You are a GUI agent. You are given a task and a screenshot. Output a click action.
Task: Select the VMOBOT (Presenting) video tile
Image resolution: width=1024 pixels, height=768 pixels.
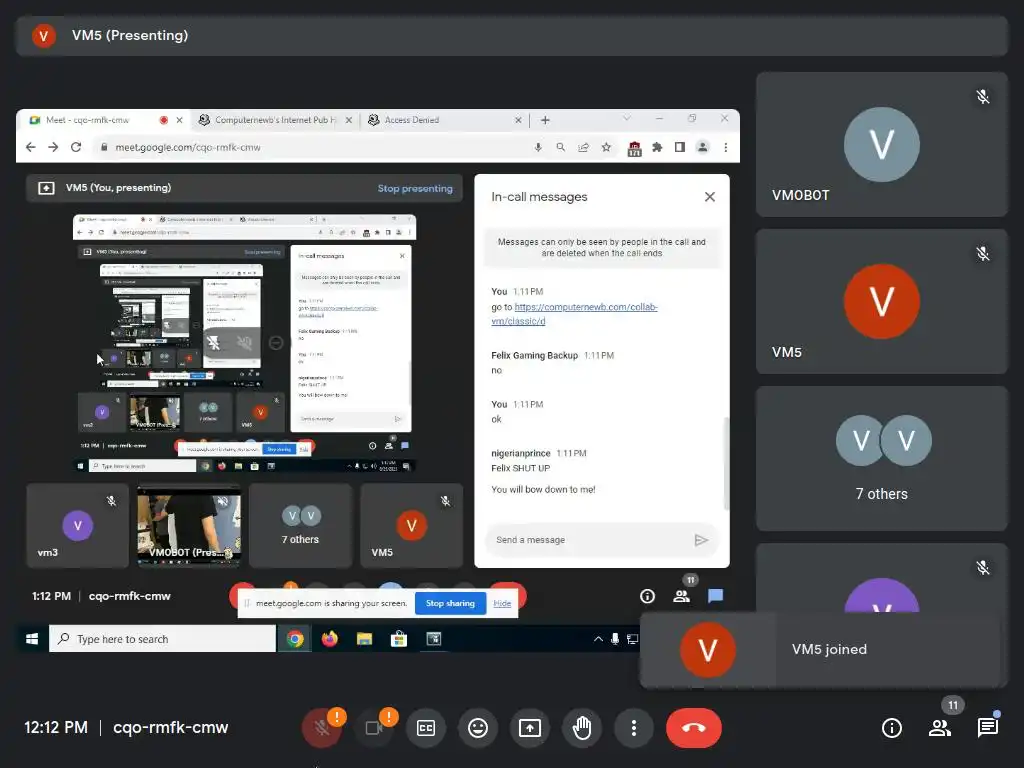pos(189,526)
